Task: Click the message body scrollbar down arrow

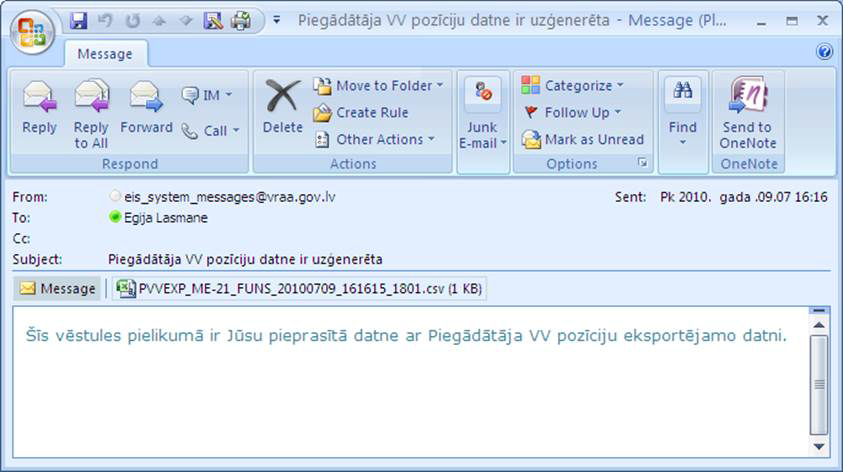Action: (x=818, y=447)
